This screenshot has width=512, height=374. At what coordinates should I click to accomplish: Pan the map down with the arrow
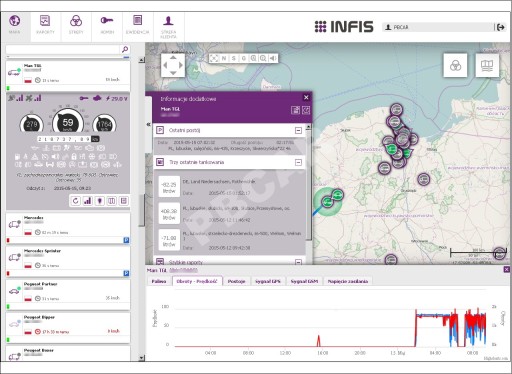pyautogui.click(x=173, y=73)
